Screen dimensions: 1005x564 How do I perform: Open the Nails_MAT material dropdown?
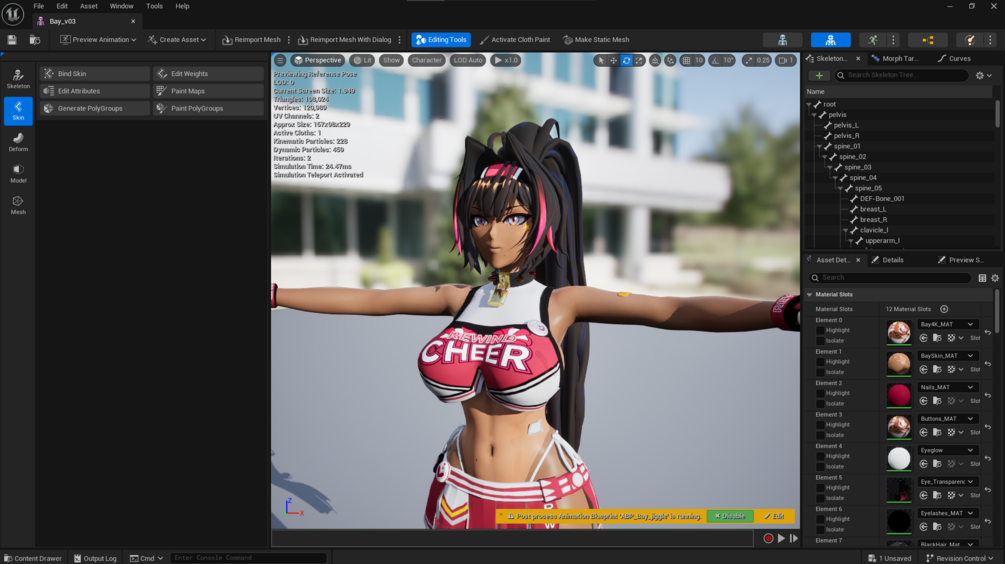click(947, 387)
